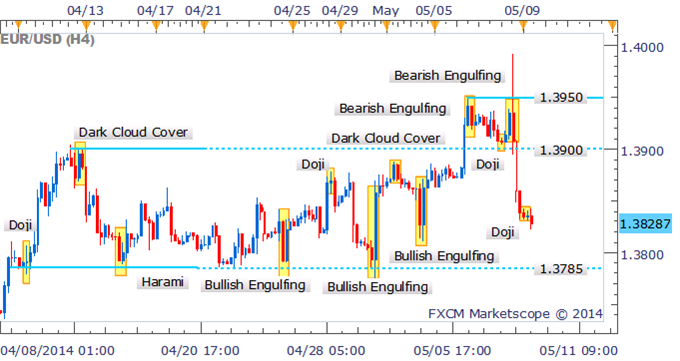Select Bearish Engulfing label directly above Dark Cloud Cover
This screenshot has width=680, height=361.
click(x=392, y=108)
